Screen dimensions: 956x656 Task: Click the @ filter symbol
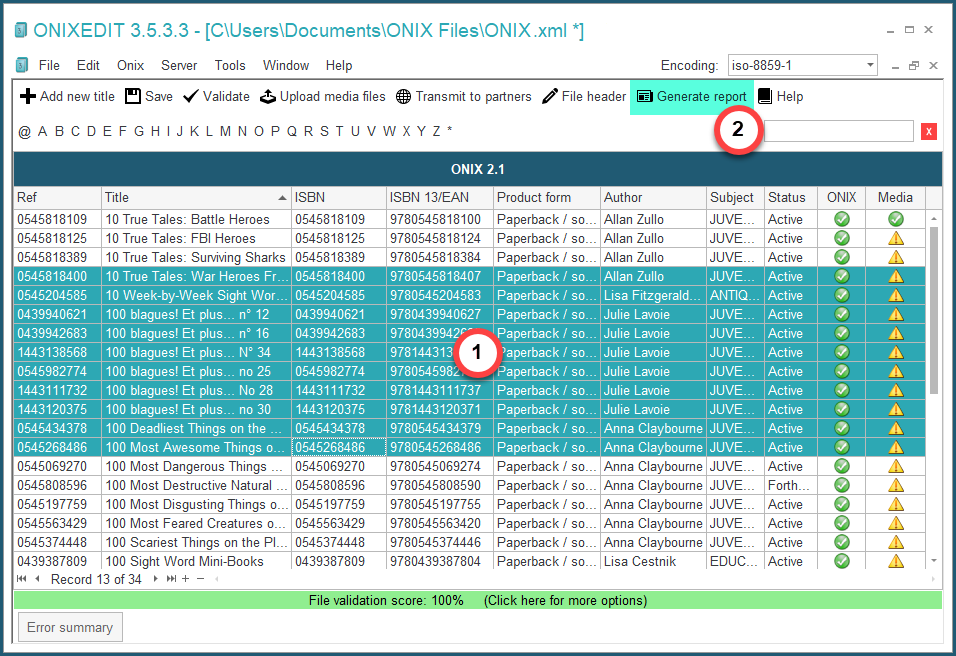pyautogui.click(x=24, y=132)
